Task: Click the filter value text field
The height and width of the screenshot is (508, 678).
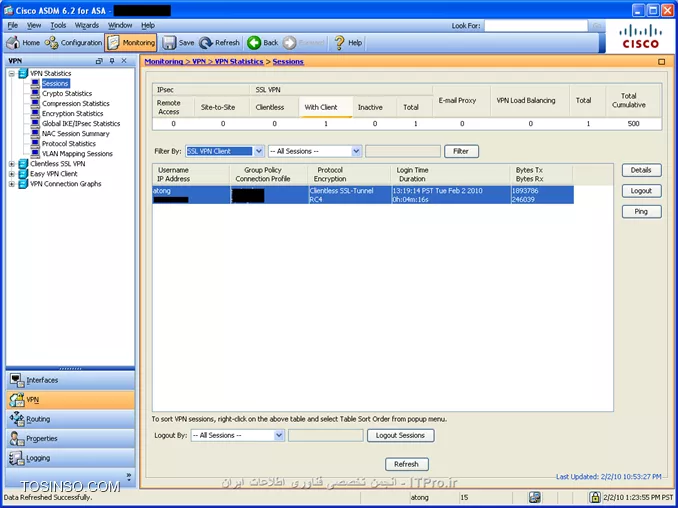Action: (x=403, y=151)
